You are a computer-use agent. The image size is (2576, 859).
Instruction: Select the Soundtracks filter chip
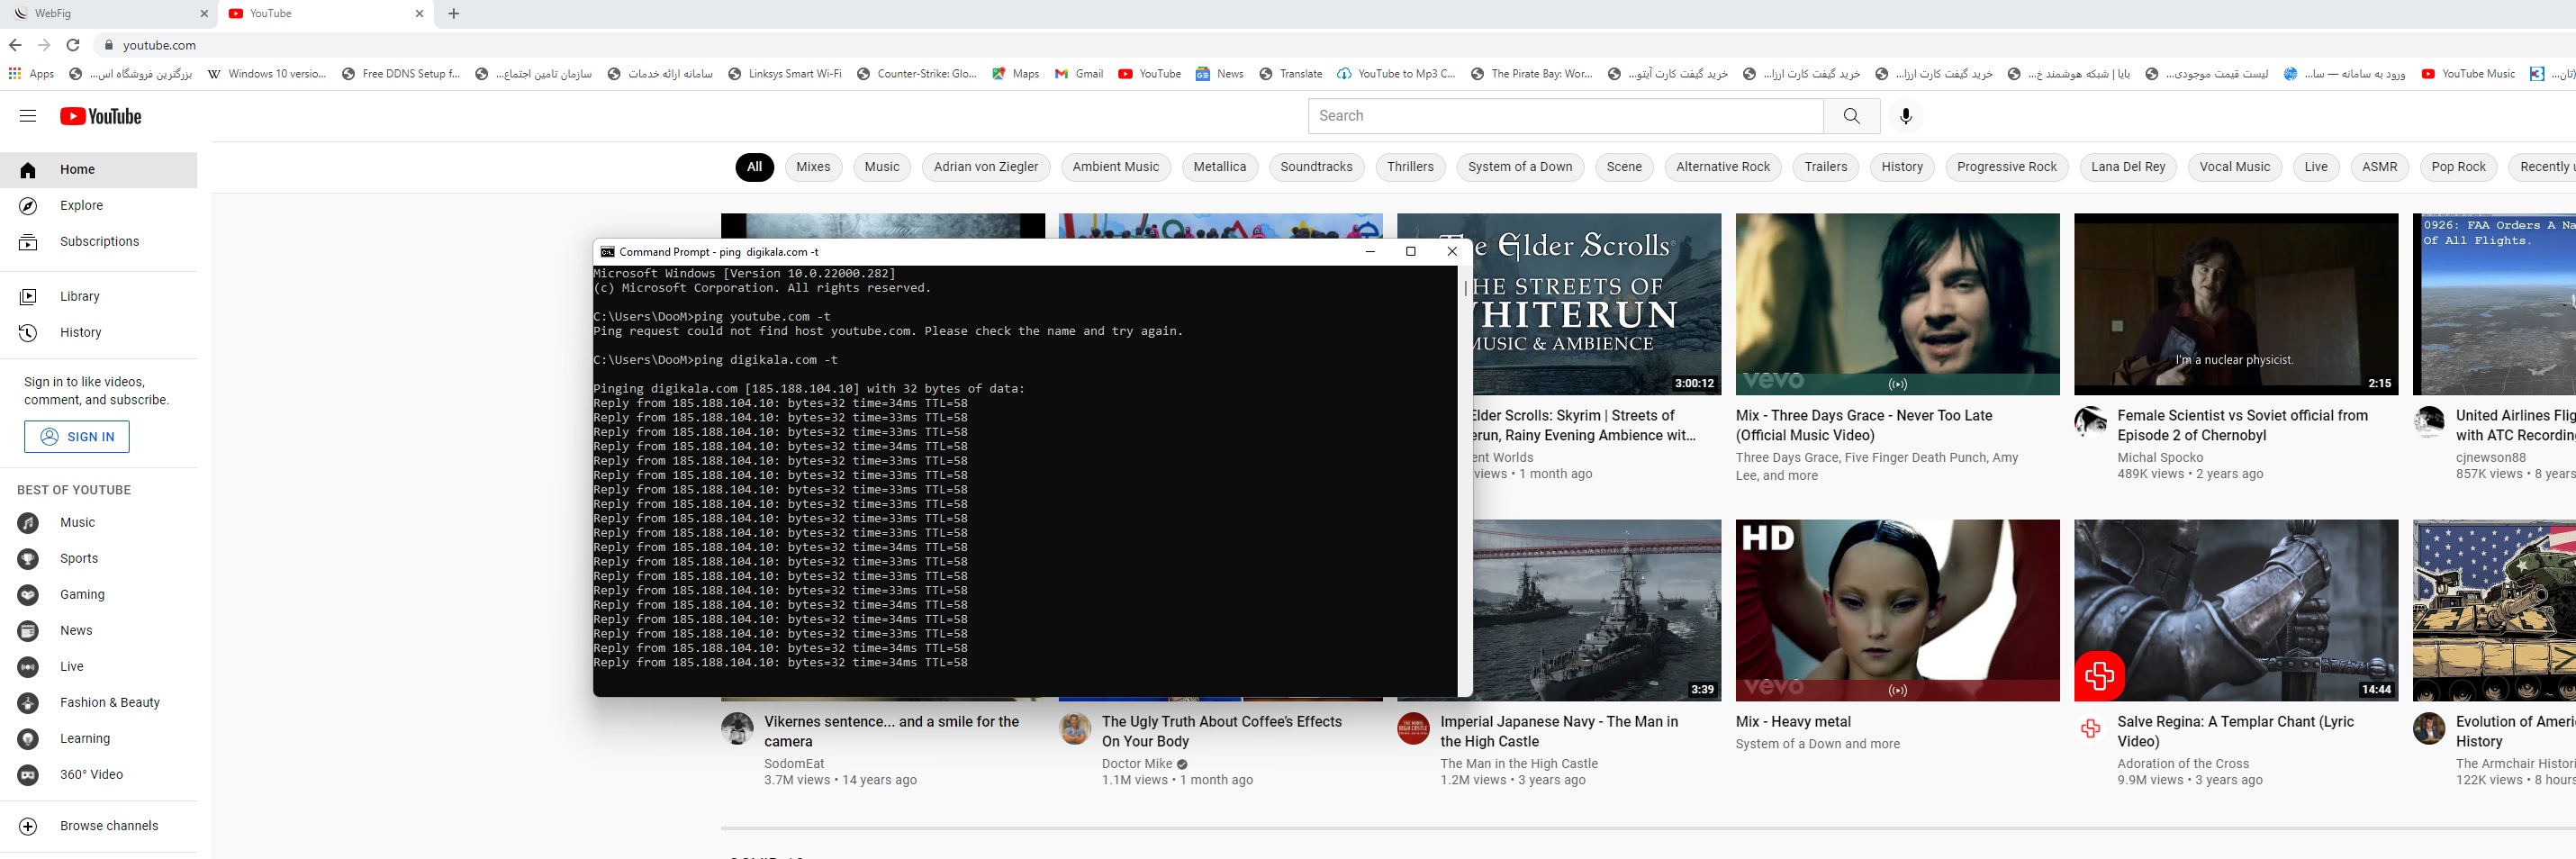[x=1316, y=167]
